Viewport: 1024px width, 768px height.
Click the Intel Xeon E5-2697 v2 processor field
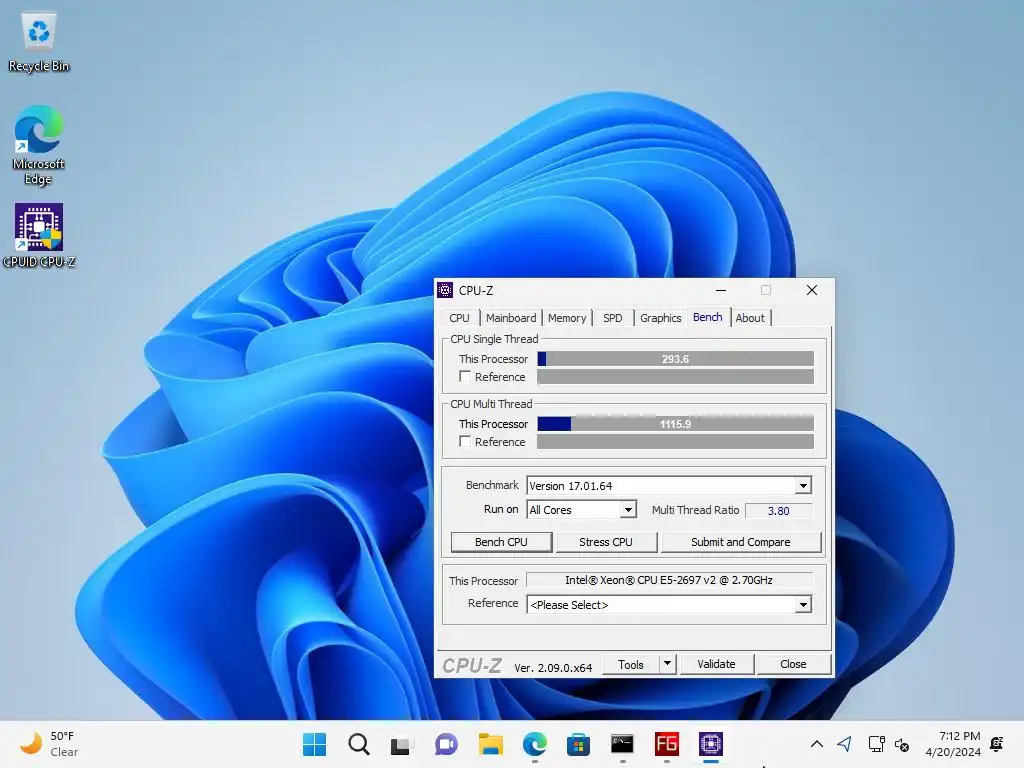tap(669, 580)
